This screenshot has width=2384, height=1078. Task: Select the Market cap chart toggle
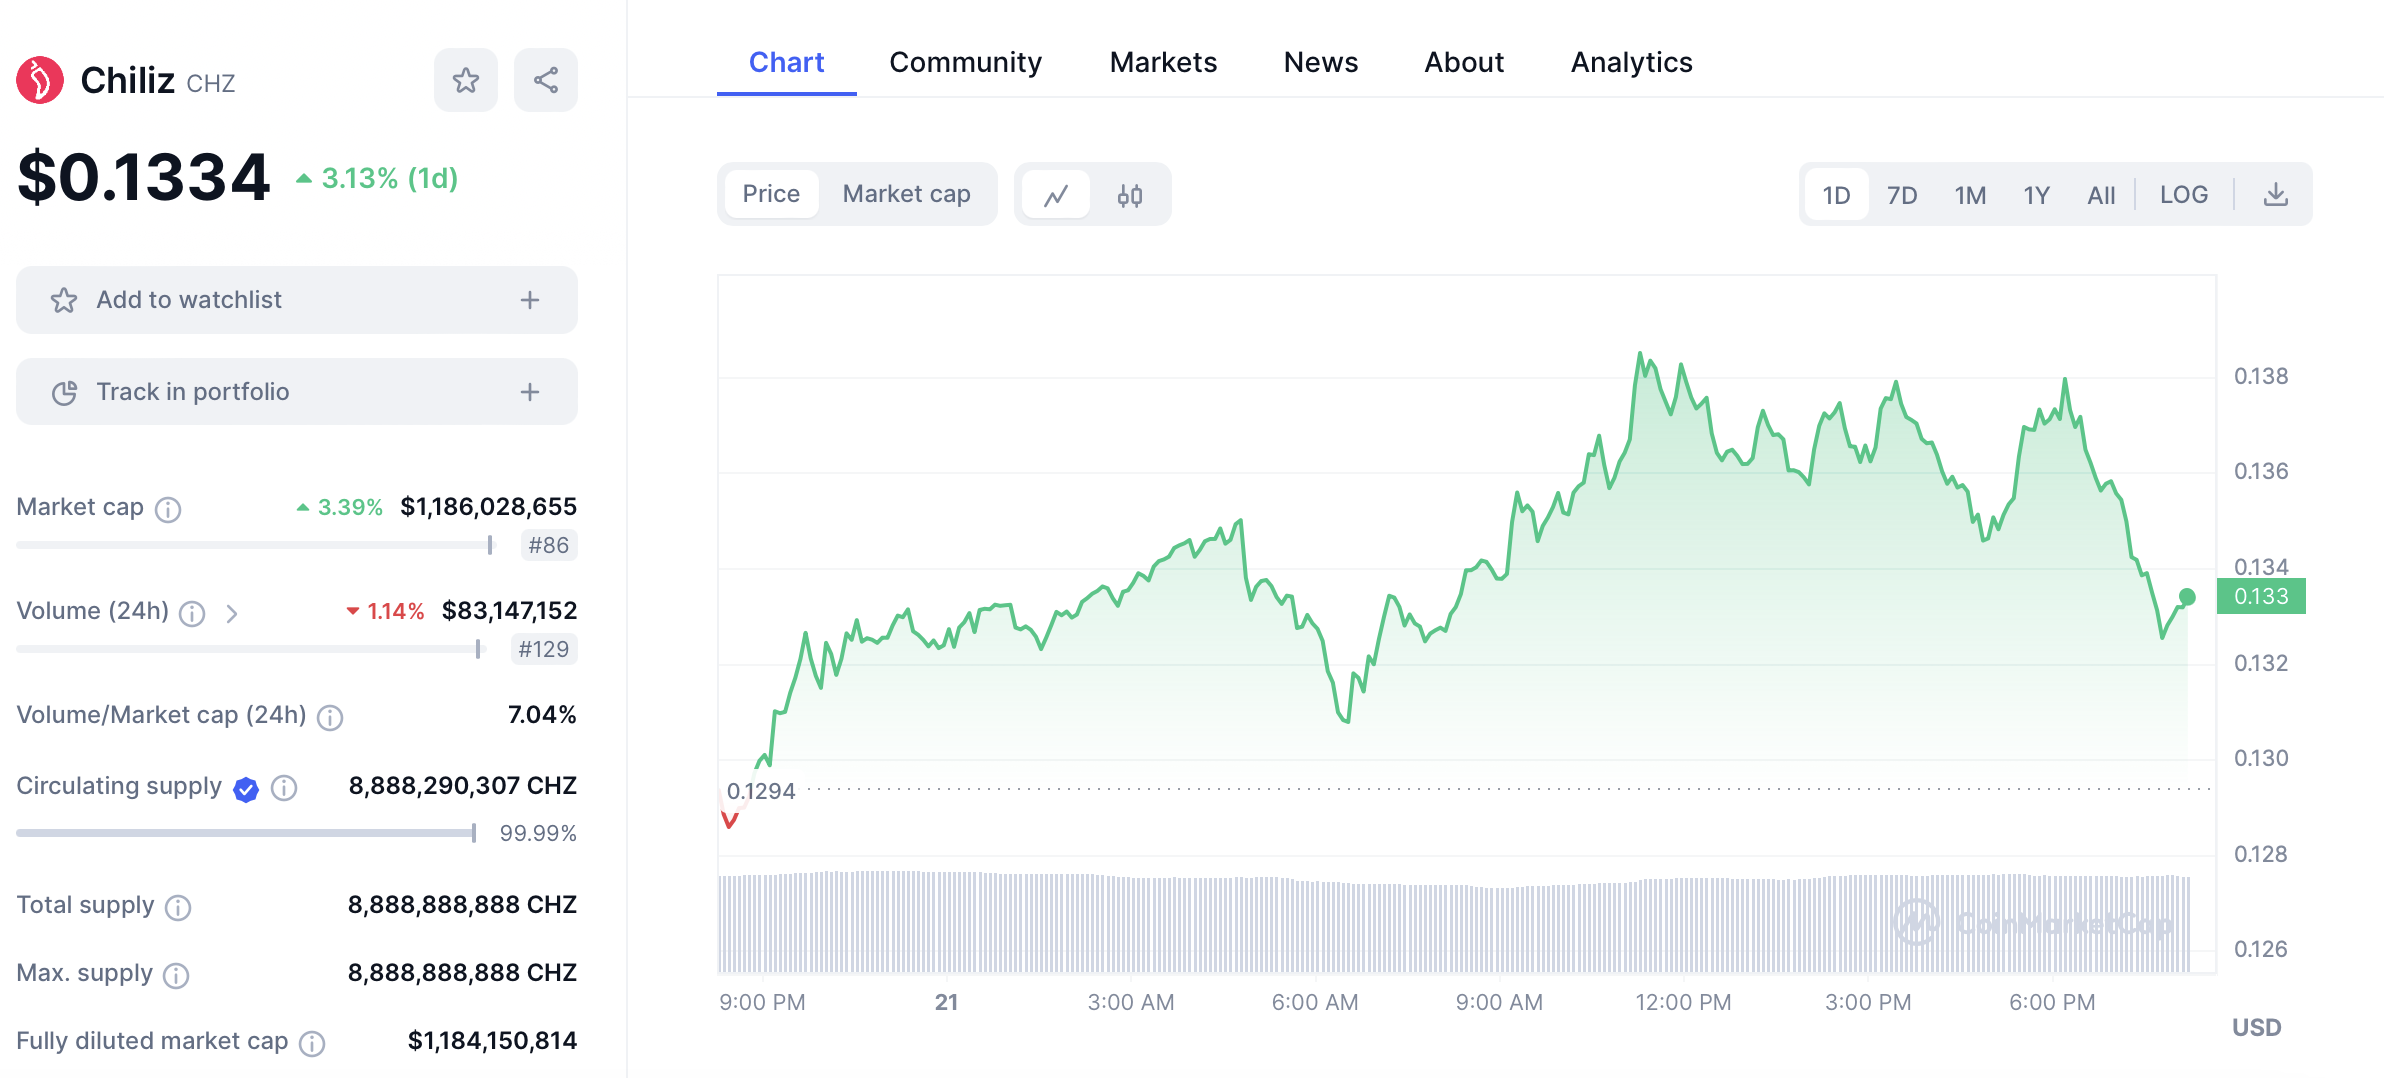pos(906,194)
